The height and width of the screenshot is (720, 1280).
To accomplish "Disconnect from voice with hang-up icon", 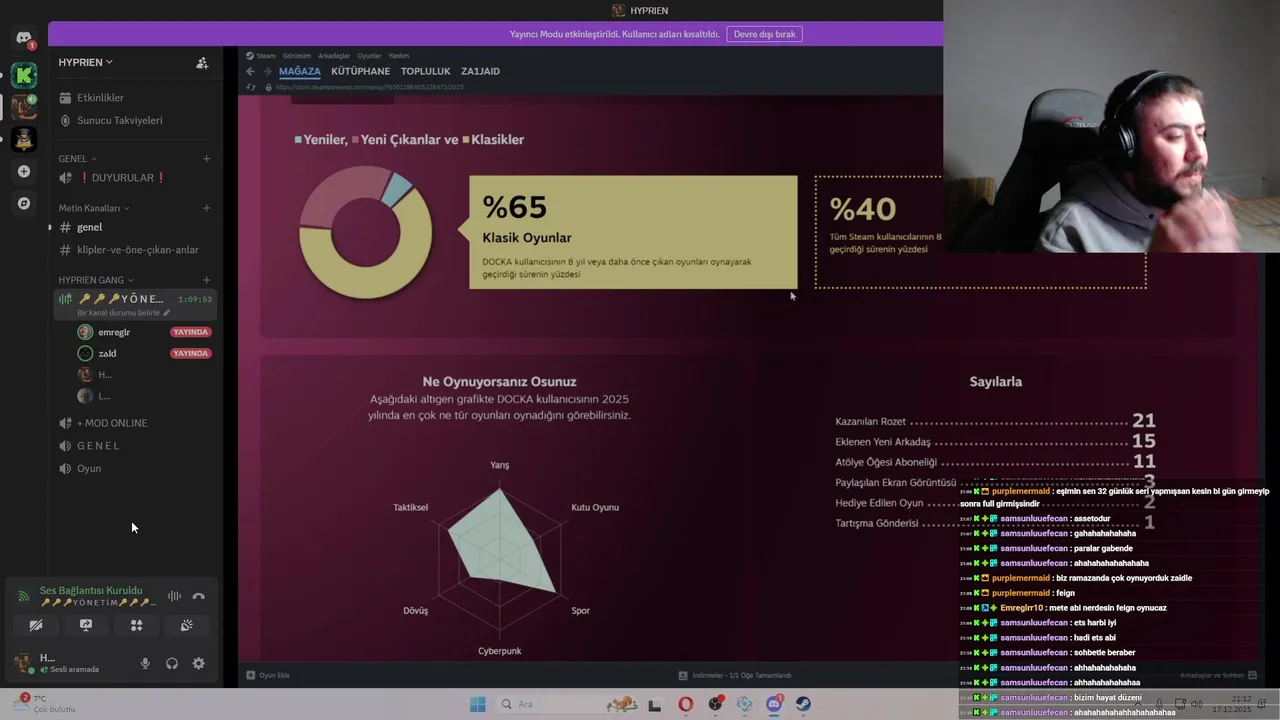I will coord(199,596).
